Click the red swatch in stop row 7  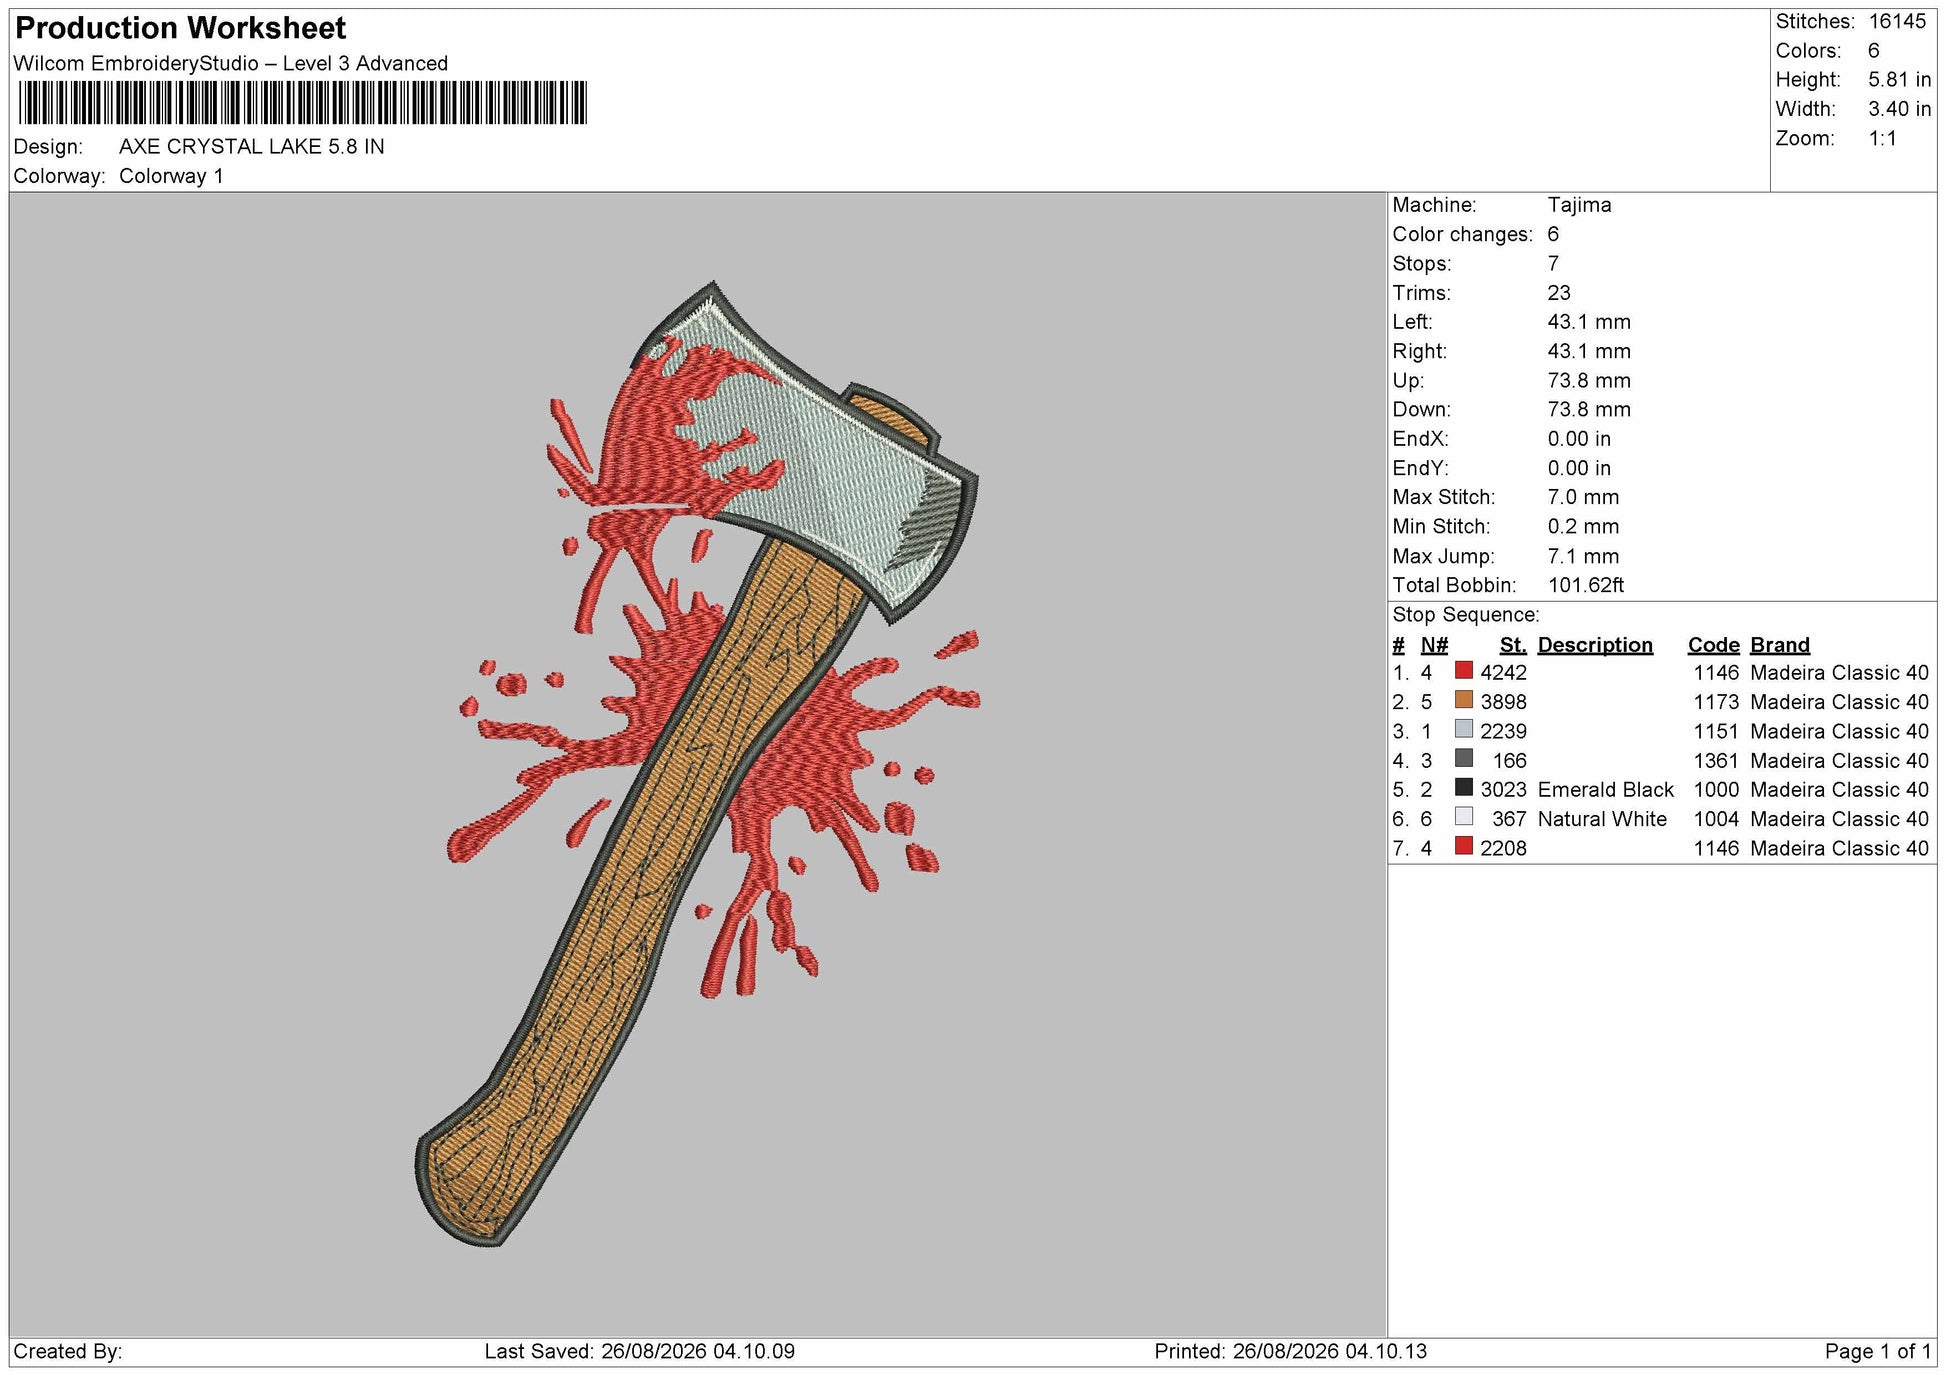point(1464,845)
